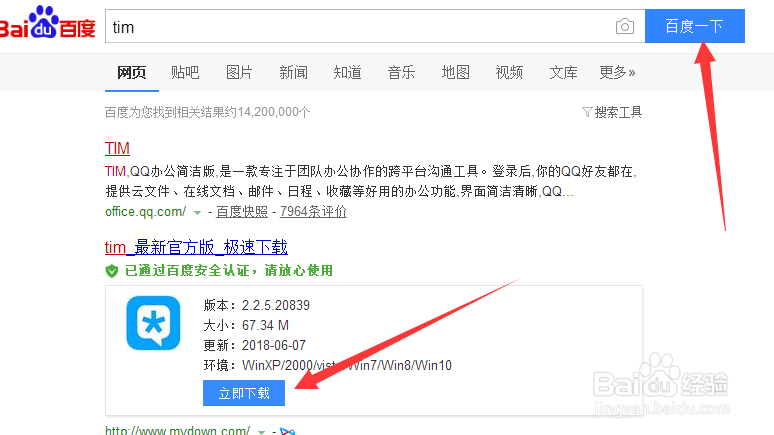
Task: Click the search box containing tim
Action: [375, 26]
